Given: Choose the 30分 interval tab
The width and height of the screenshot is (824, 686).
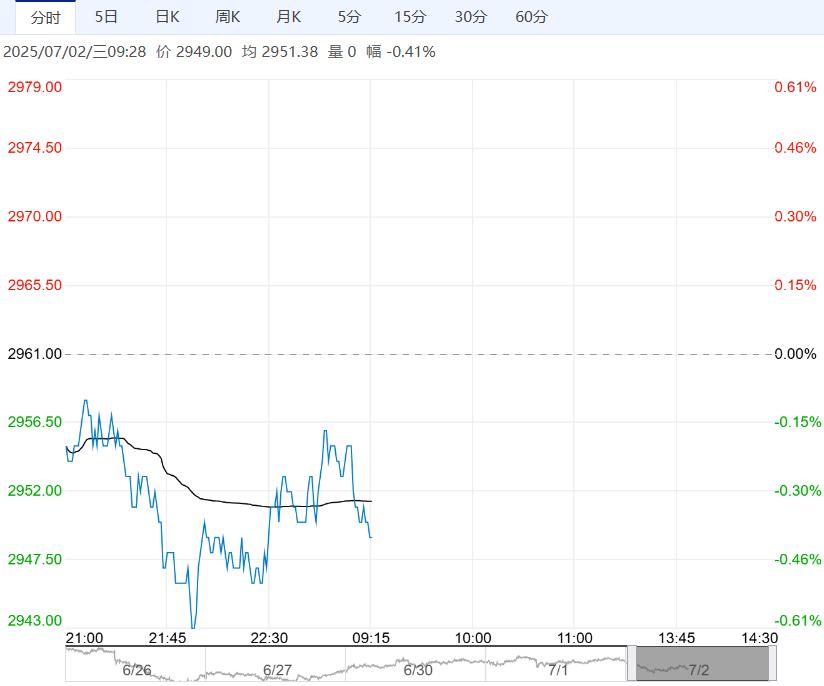Looking at the screenshot, I should tap(470, 17).
